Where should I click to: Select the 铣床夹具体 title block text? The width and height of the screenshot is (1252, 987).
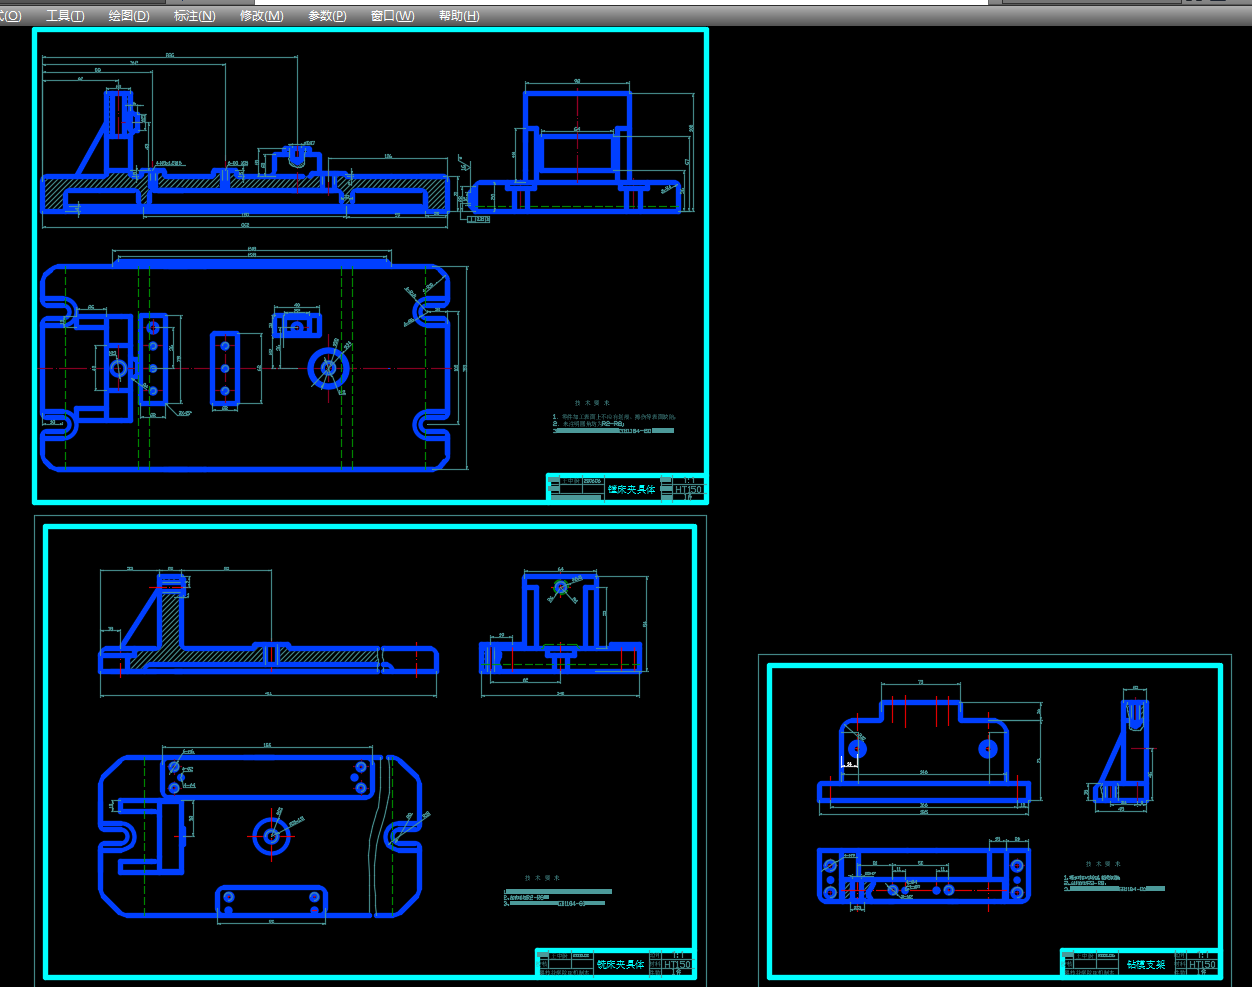621,965
